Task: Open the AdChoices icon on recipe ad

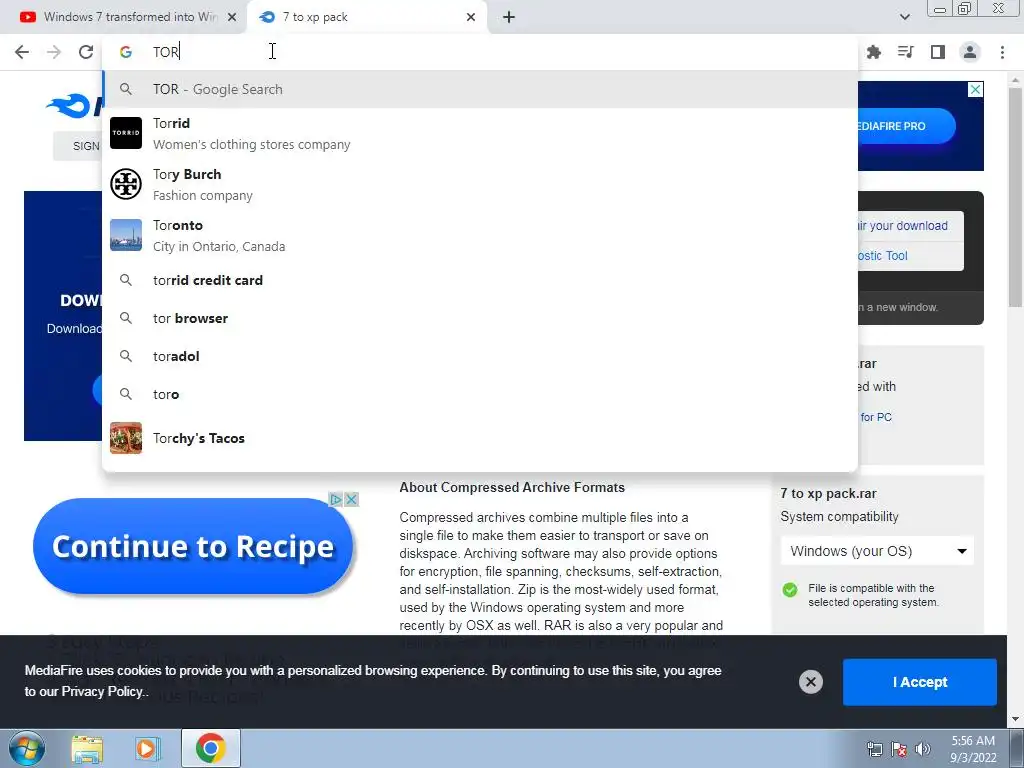Action: [336, 500]
